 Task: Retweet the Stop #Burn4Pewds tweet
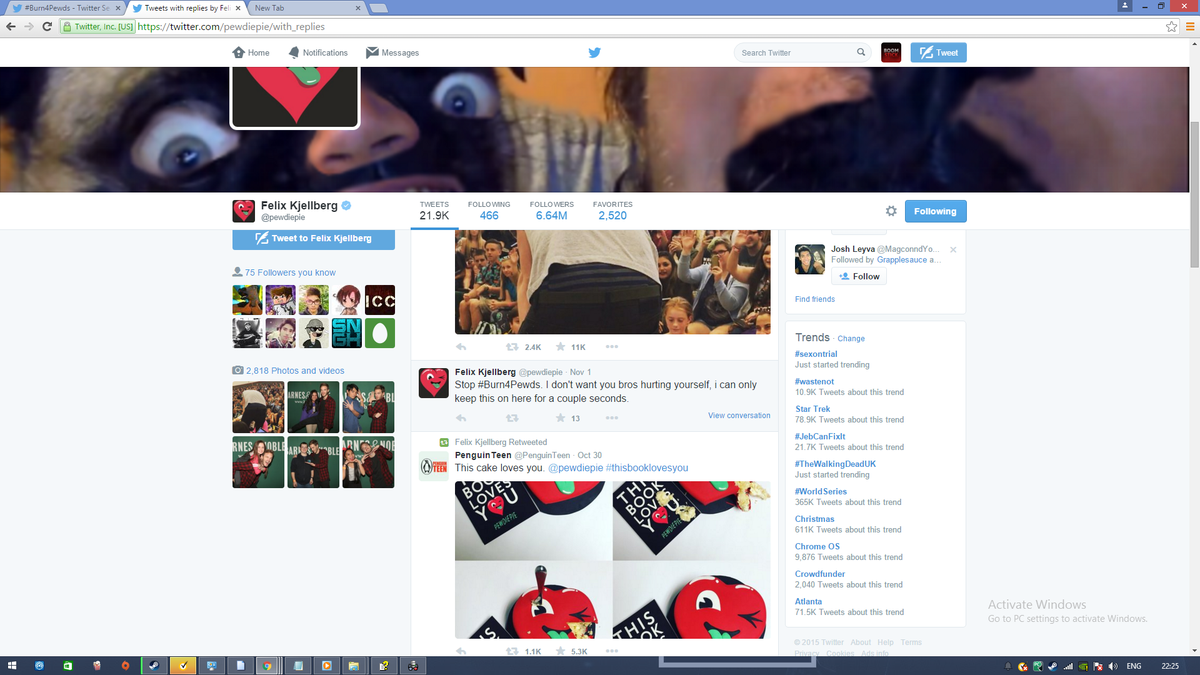512,418
